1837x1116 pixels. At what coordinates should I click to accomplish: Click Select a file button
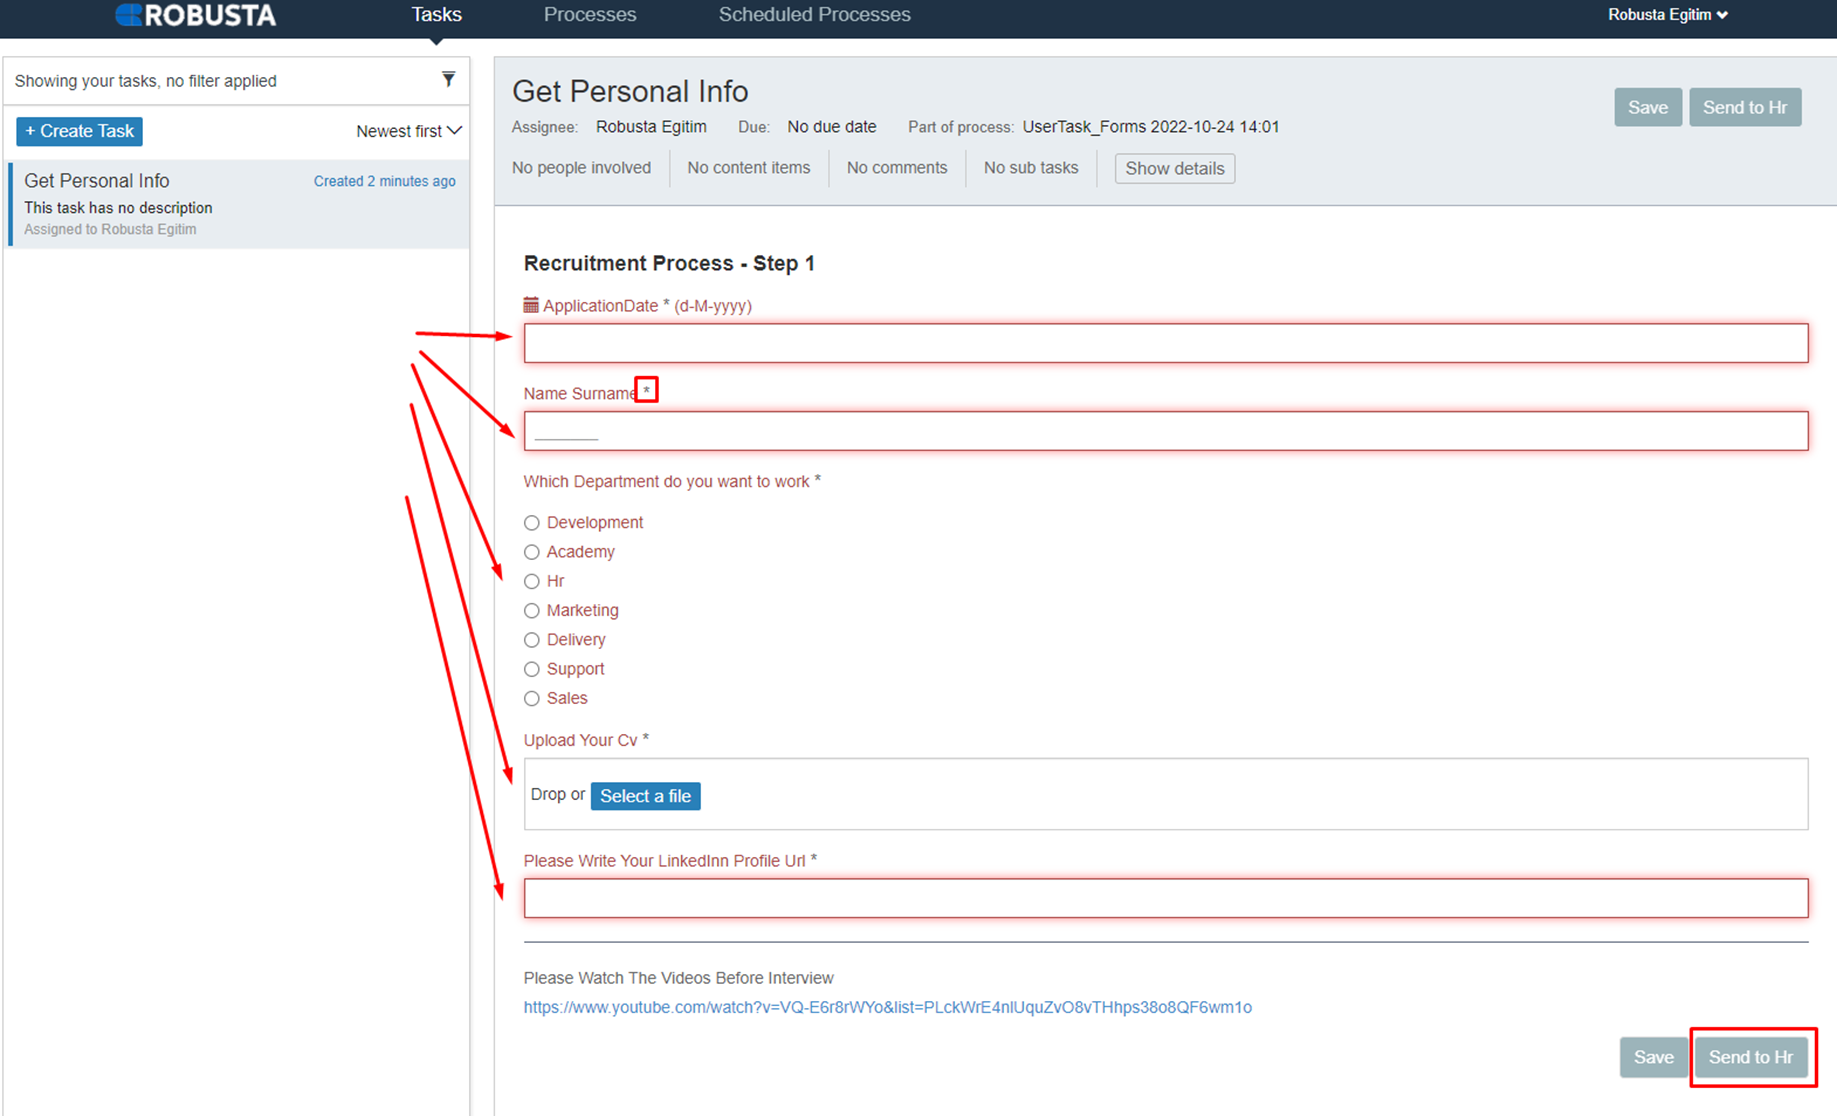point(646,796)
